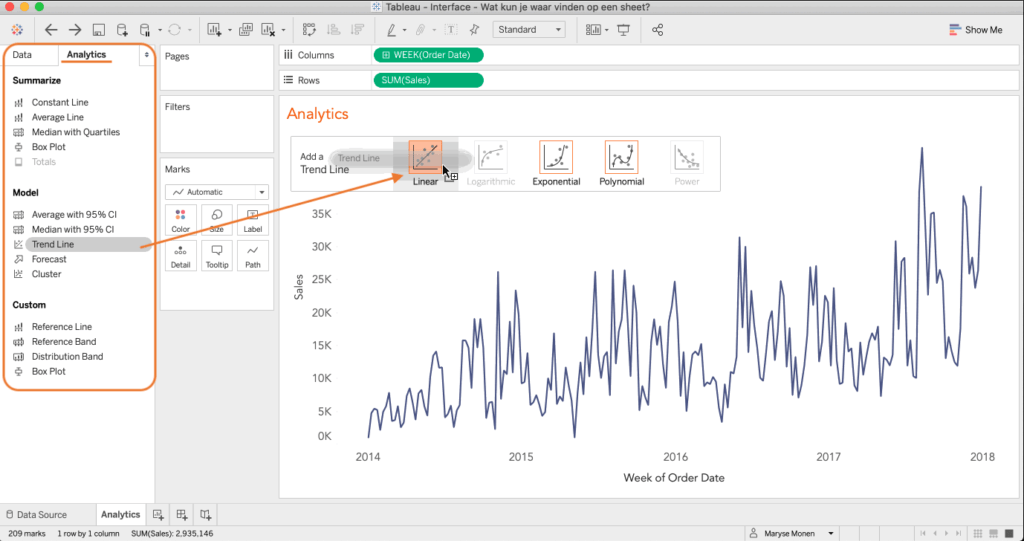This screenshot has width=1024, height=541.
Task: Open the Data Source tab
Action: pos(41,514)
